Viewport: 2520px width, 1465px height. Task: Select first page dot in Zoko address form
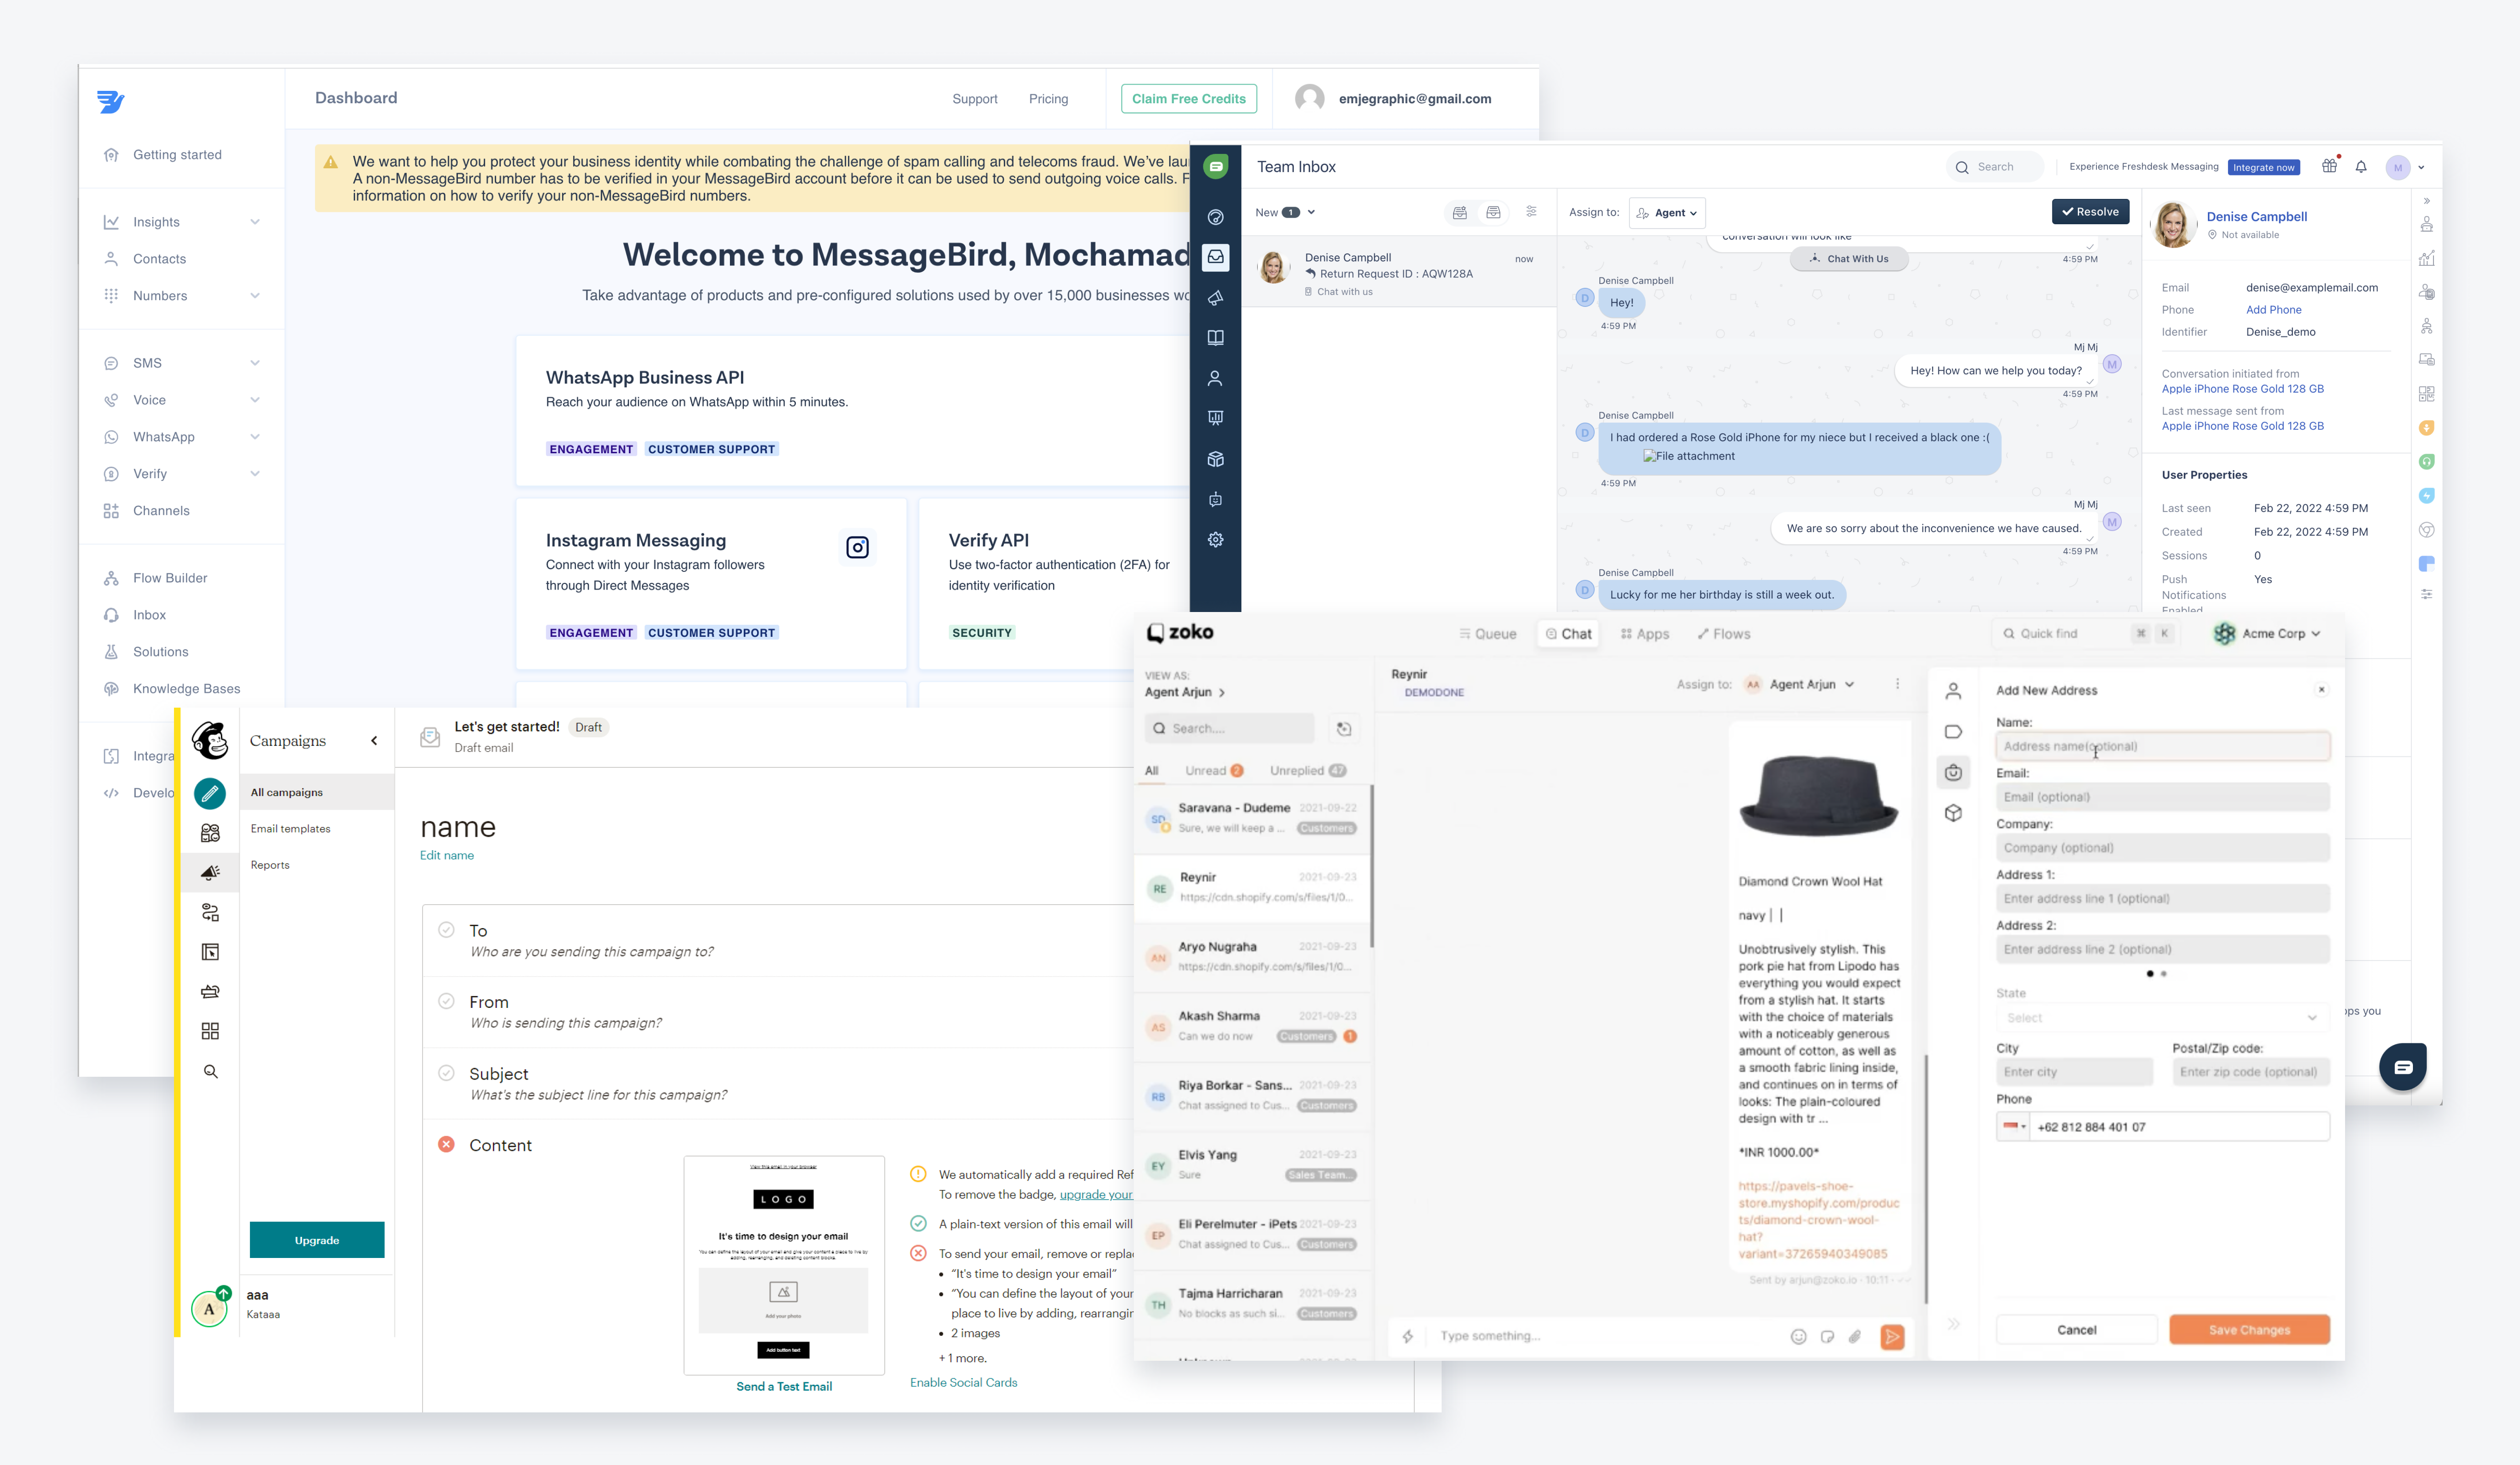coord(2150,973)
